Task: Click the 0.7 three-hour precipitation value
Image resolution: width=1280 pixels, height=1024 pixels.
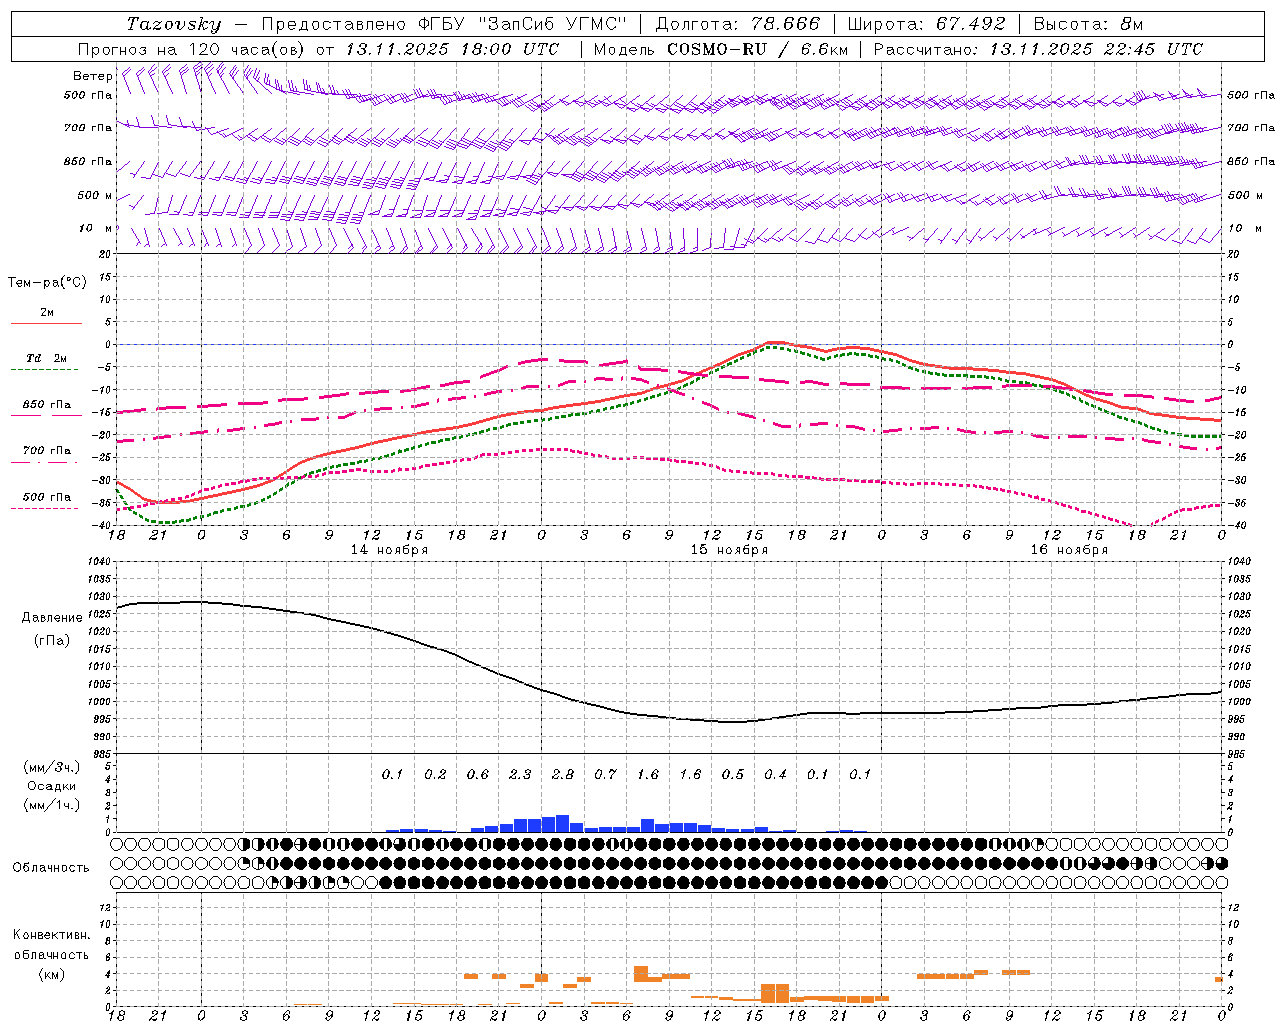Action: click(605, 774)
